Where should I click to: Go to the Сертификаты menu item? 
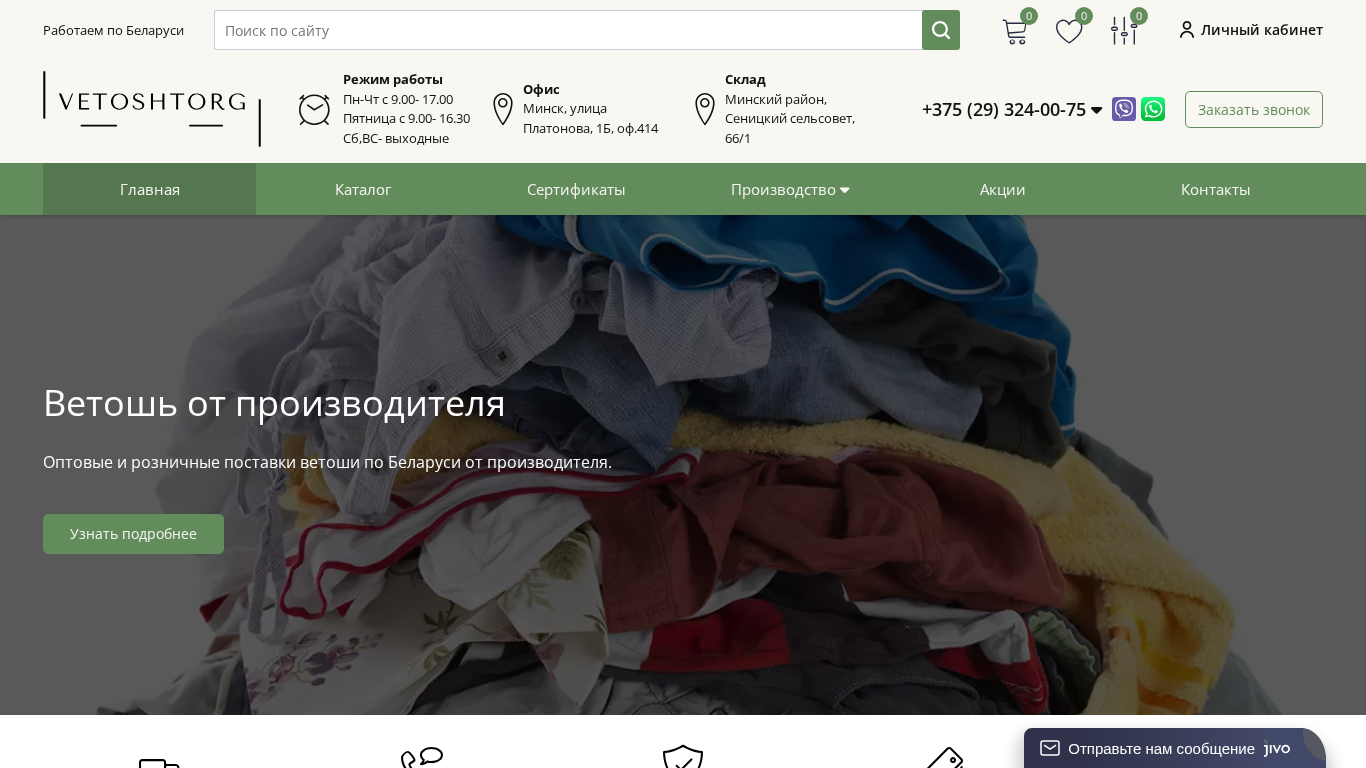coord(576,189)
